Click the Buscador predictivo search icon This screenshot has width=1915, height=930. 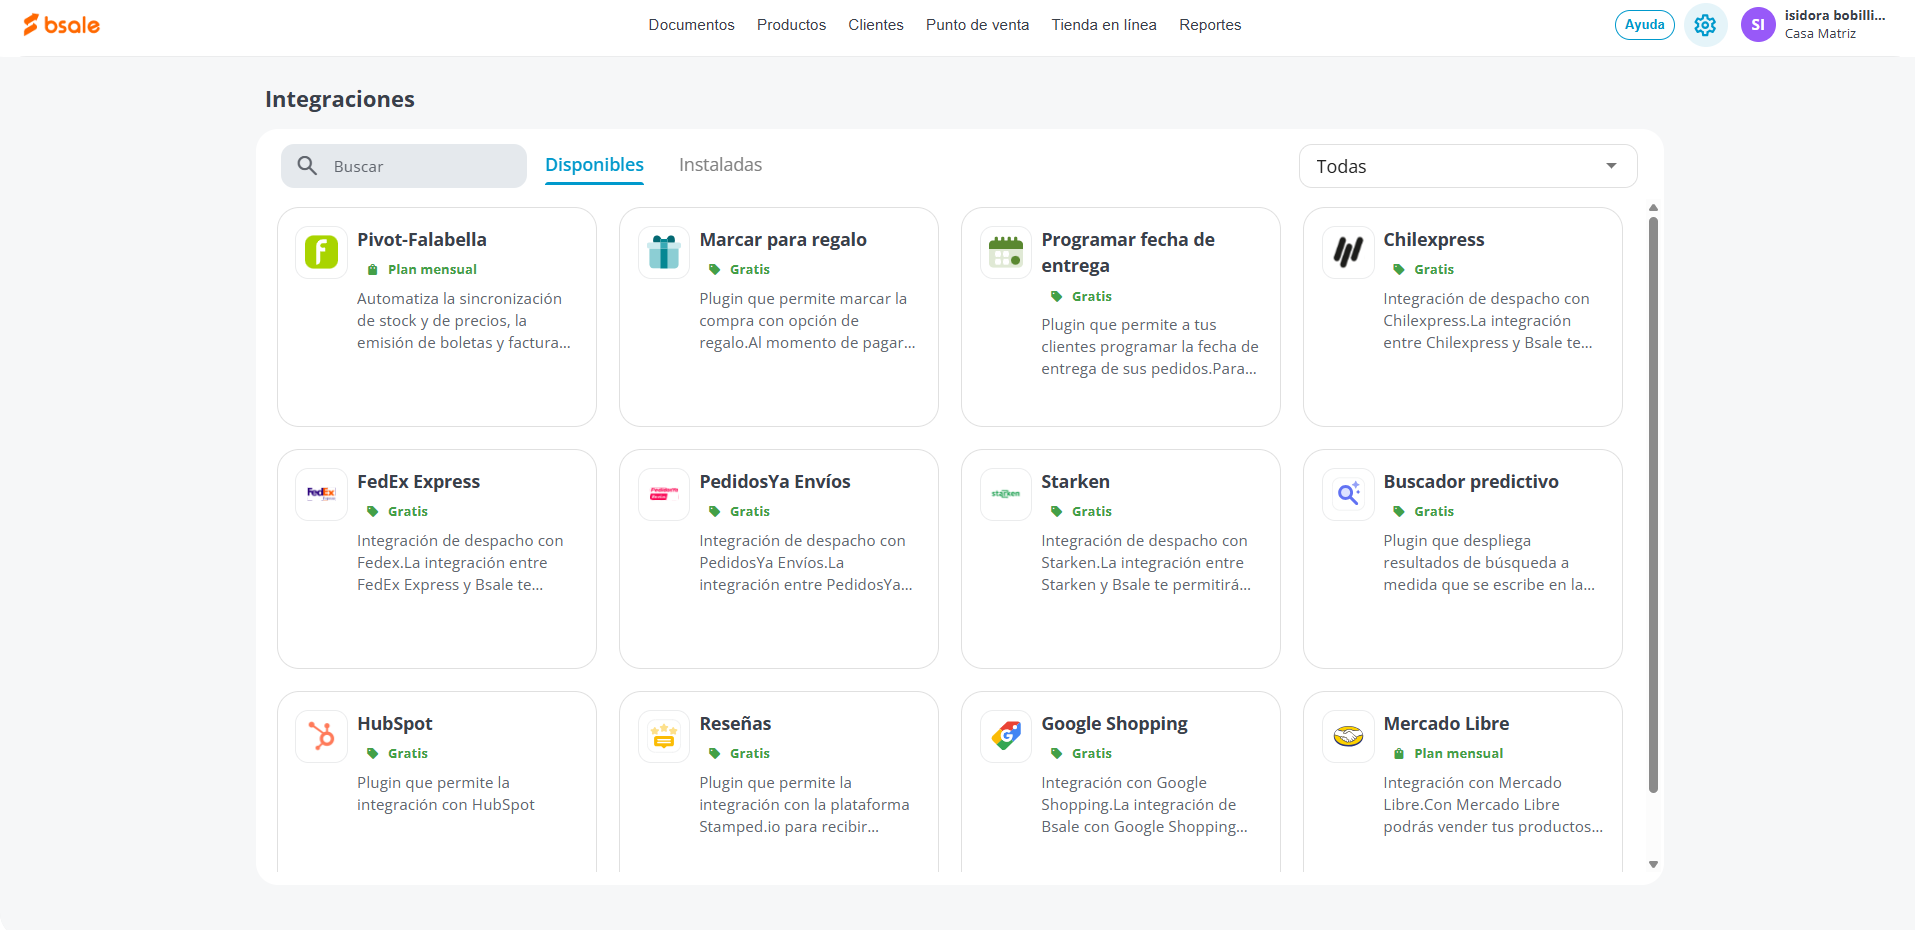[x=1348, y=494]
